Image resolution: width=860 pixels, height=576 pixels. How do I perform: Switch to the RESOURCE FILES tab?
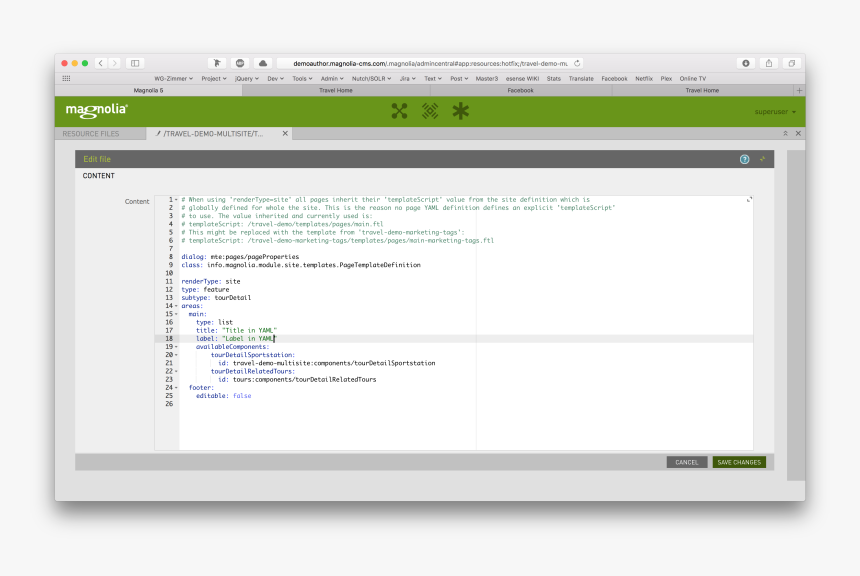point(91,133)
